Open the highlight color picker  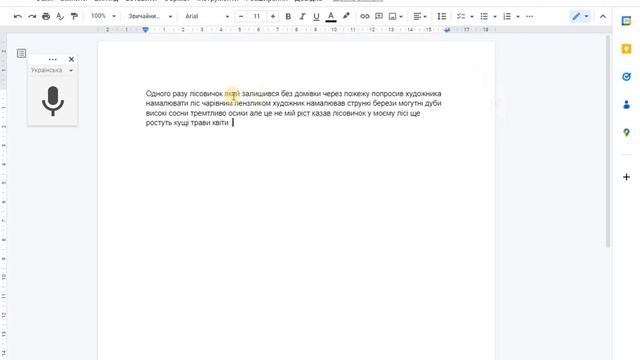[x=346, y=16]
